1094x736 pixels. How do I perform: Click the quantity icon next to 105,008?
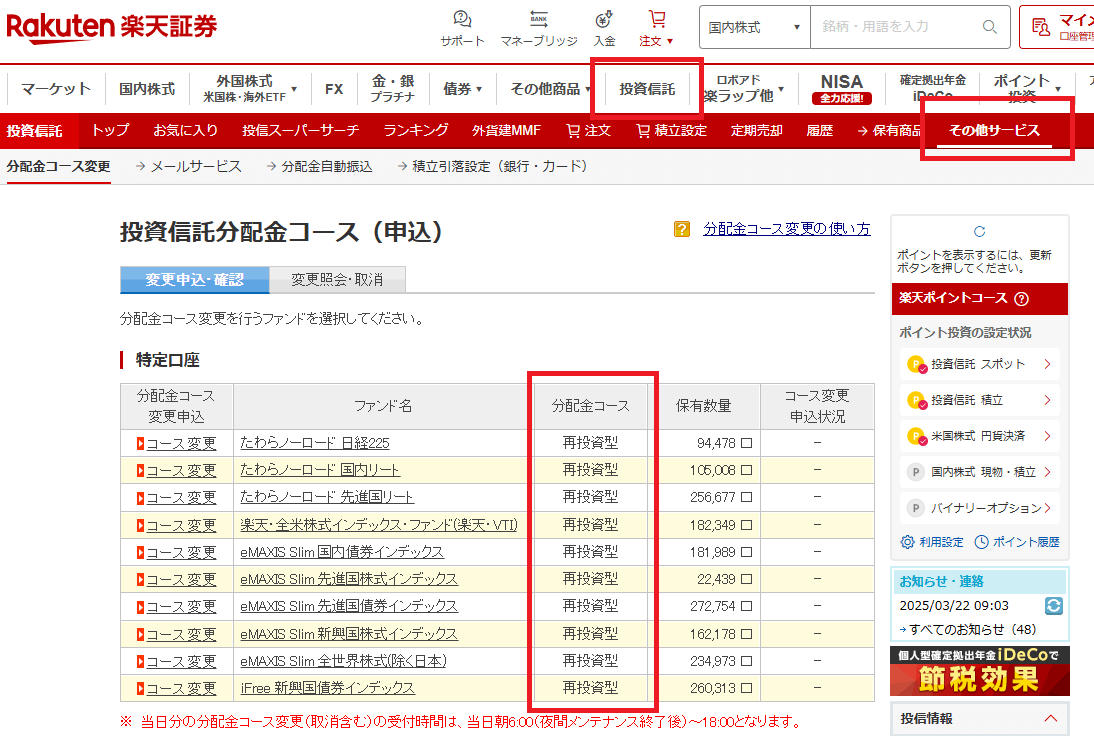tap(747, 470)
